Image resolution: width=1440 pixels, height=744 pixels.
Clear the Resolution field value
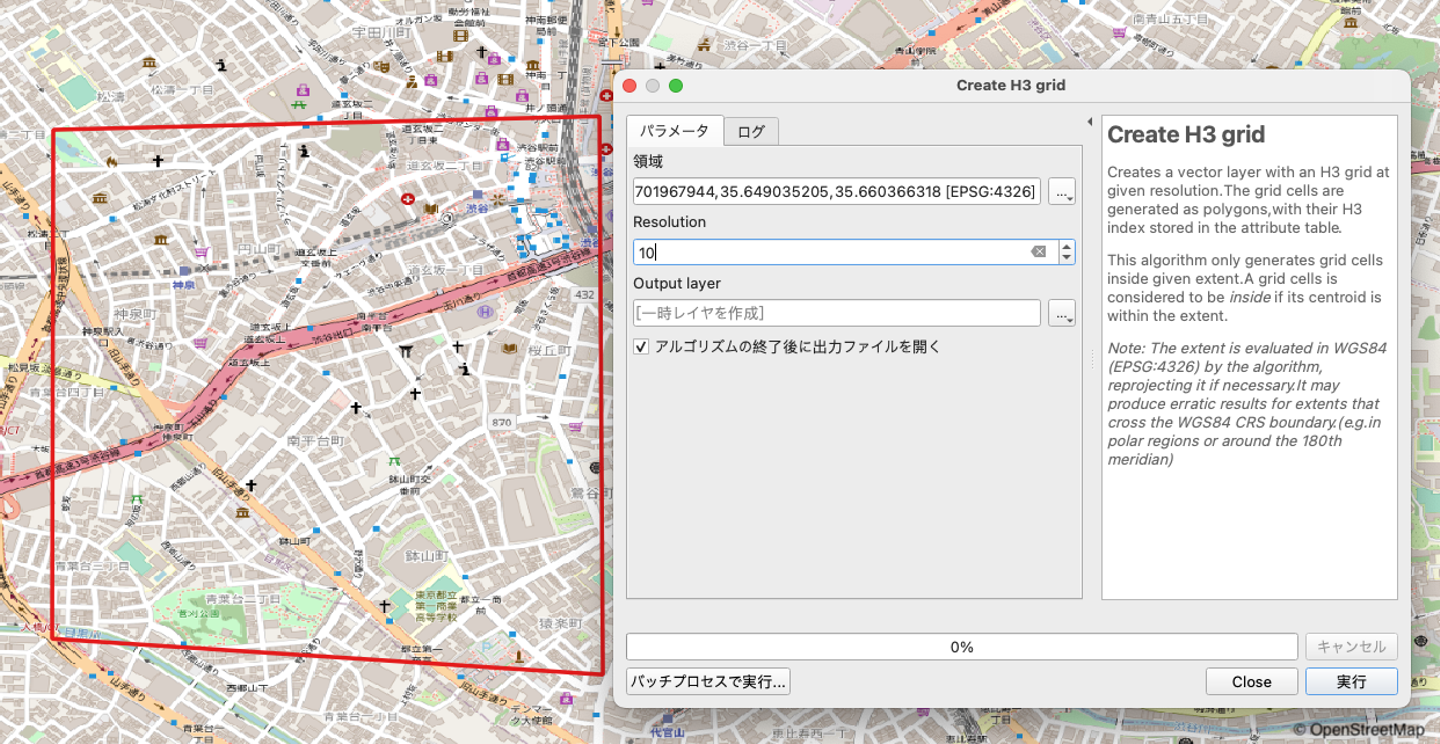pyautogui.click(x=1038, y=252)
